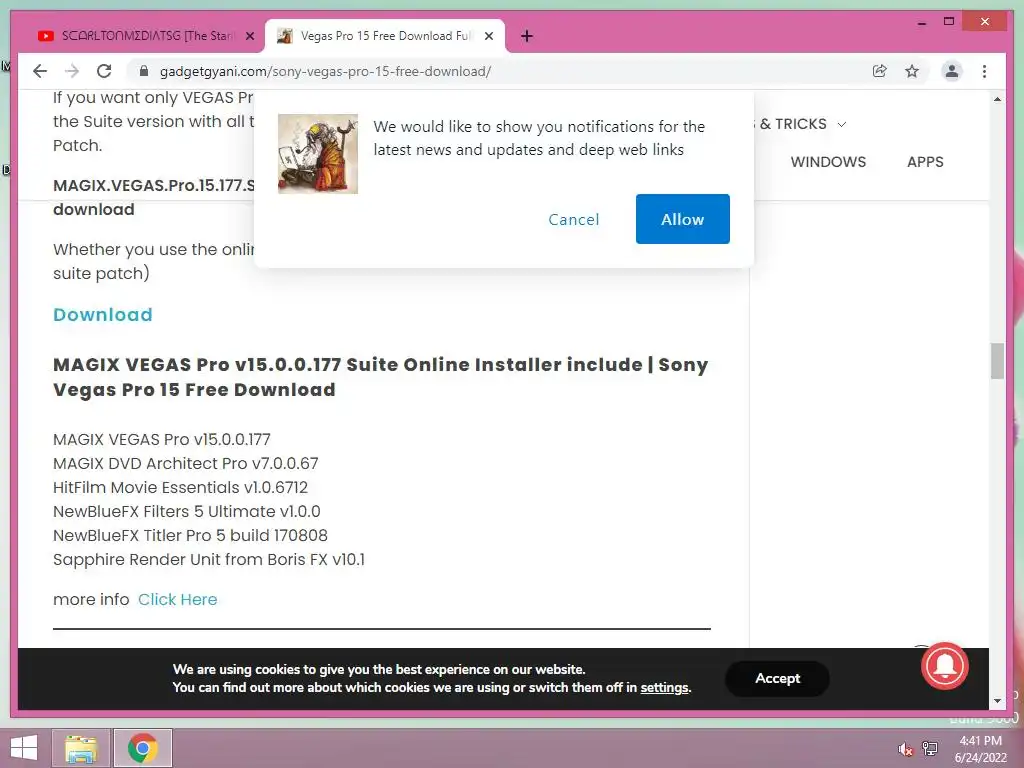Screen dimensions: 1024x768
Task: Bookmark this page with the star icon
Action: click(912, 71)
